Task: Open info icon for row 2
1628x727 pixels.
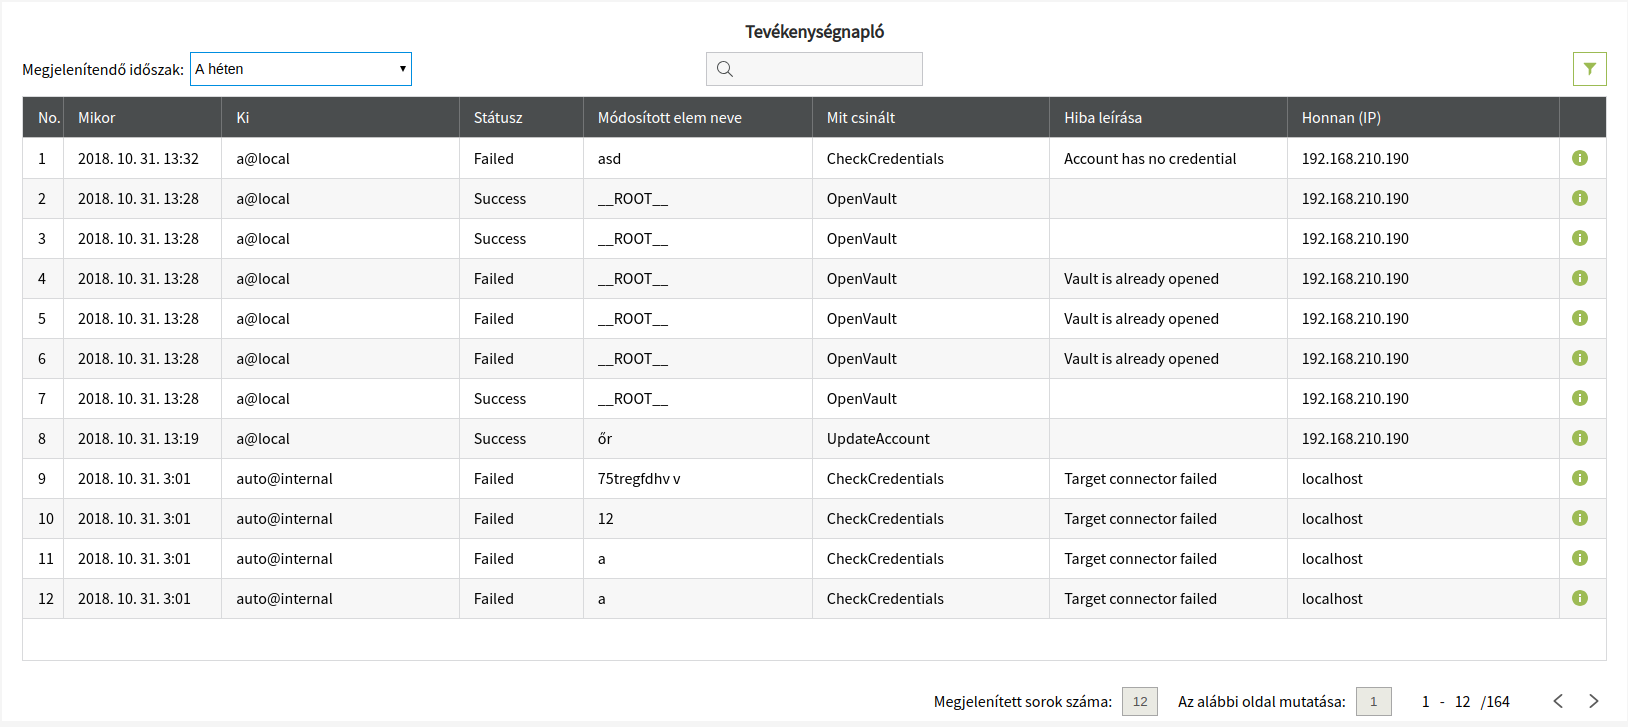Action: 1580,198
